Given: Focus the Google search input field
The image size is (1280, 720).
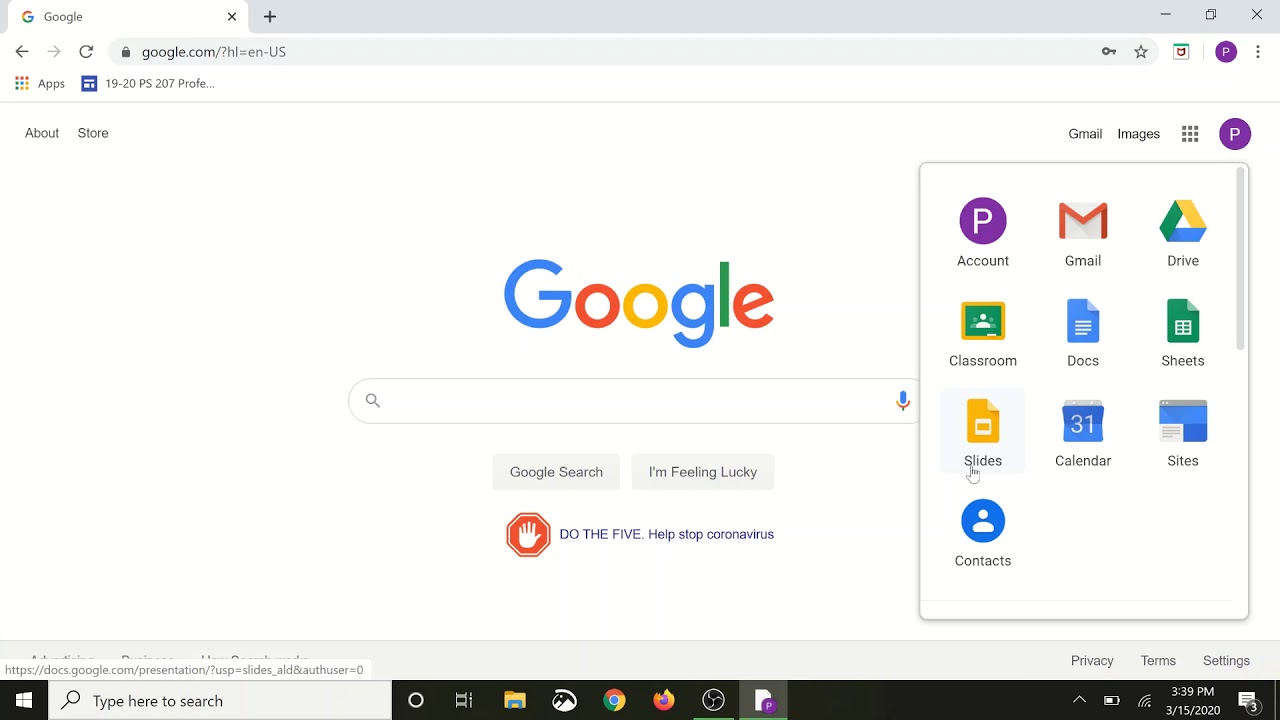Looking at the screenshot, I should (x=635, y=401).
